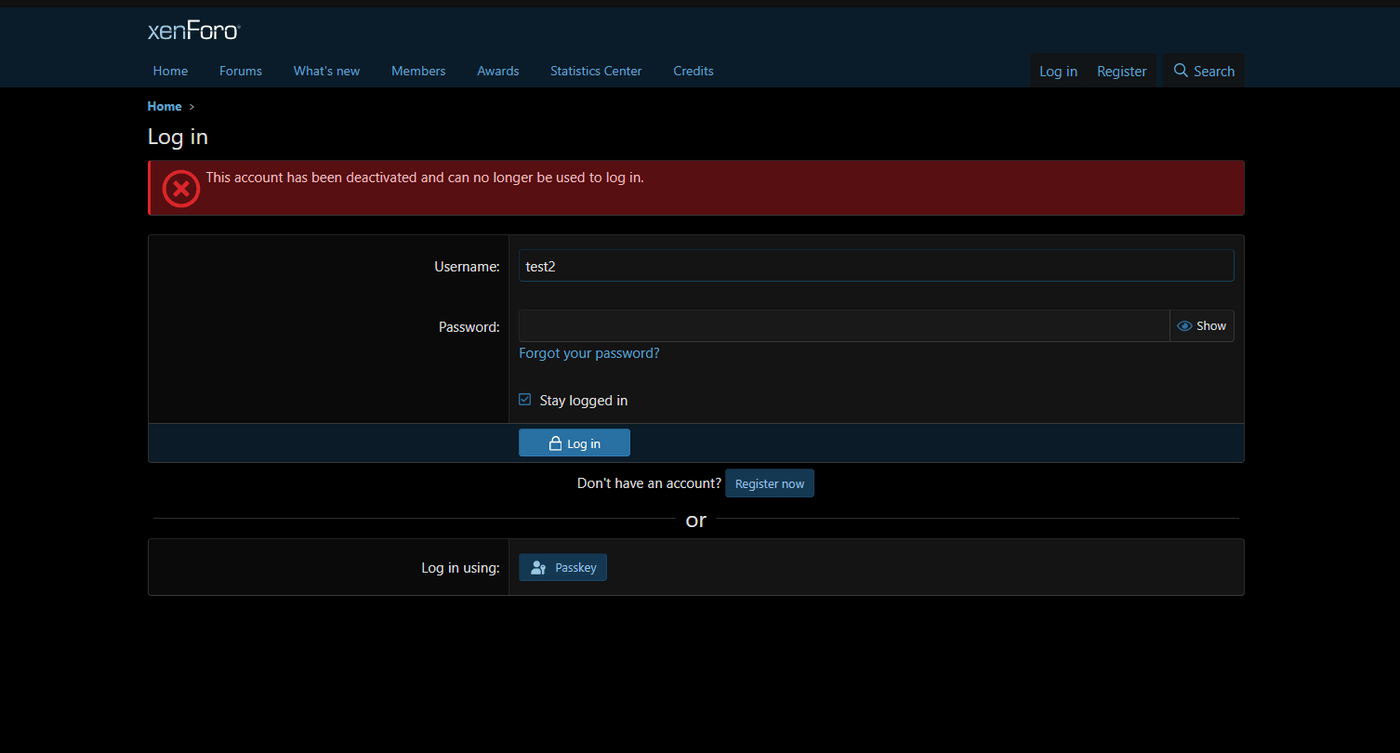Screen dimensions: 1400x753
Task: Click Register in the top bar
Action: point(1121,71)
